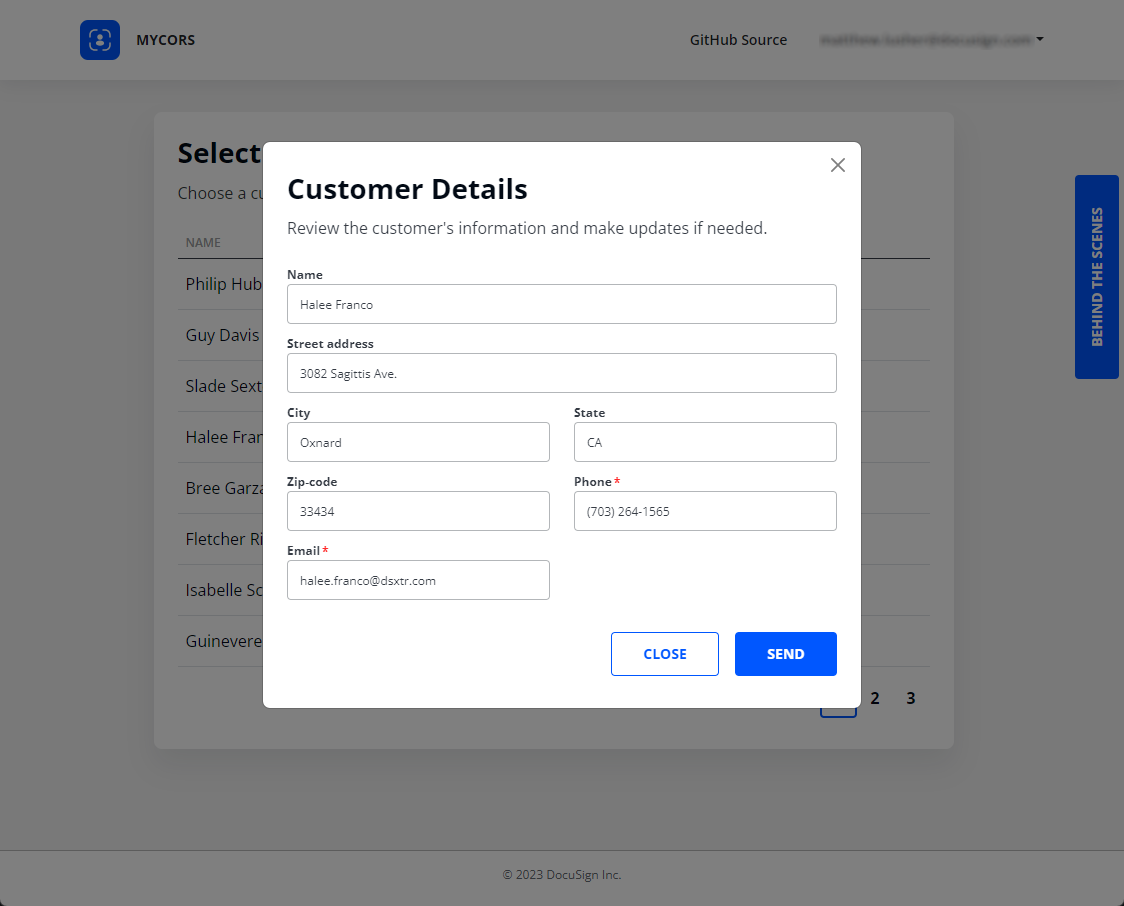The image size is (1124, 906).
Task: Click the DocuSign Inc. footer text
Action: pos(562,874)
